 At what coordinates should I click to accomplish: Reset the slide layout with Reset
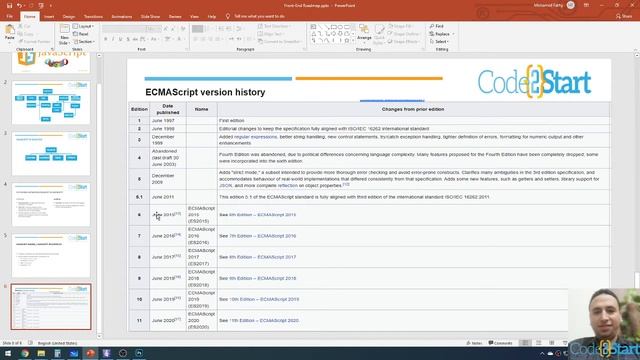[81, 34]
